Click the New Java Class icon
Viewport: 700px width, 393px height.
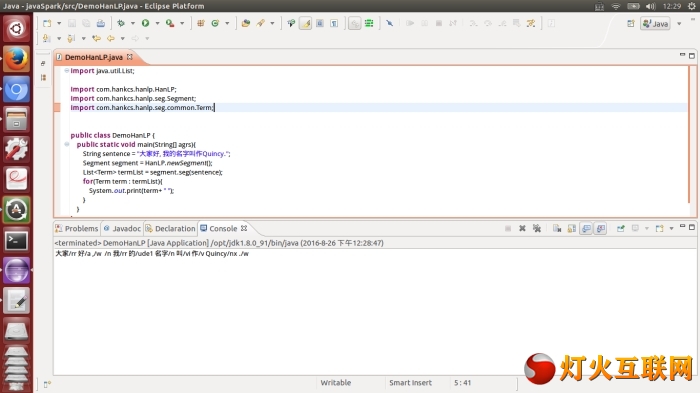coord(215,23)
